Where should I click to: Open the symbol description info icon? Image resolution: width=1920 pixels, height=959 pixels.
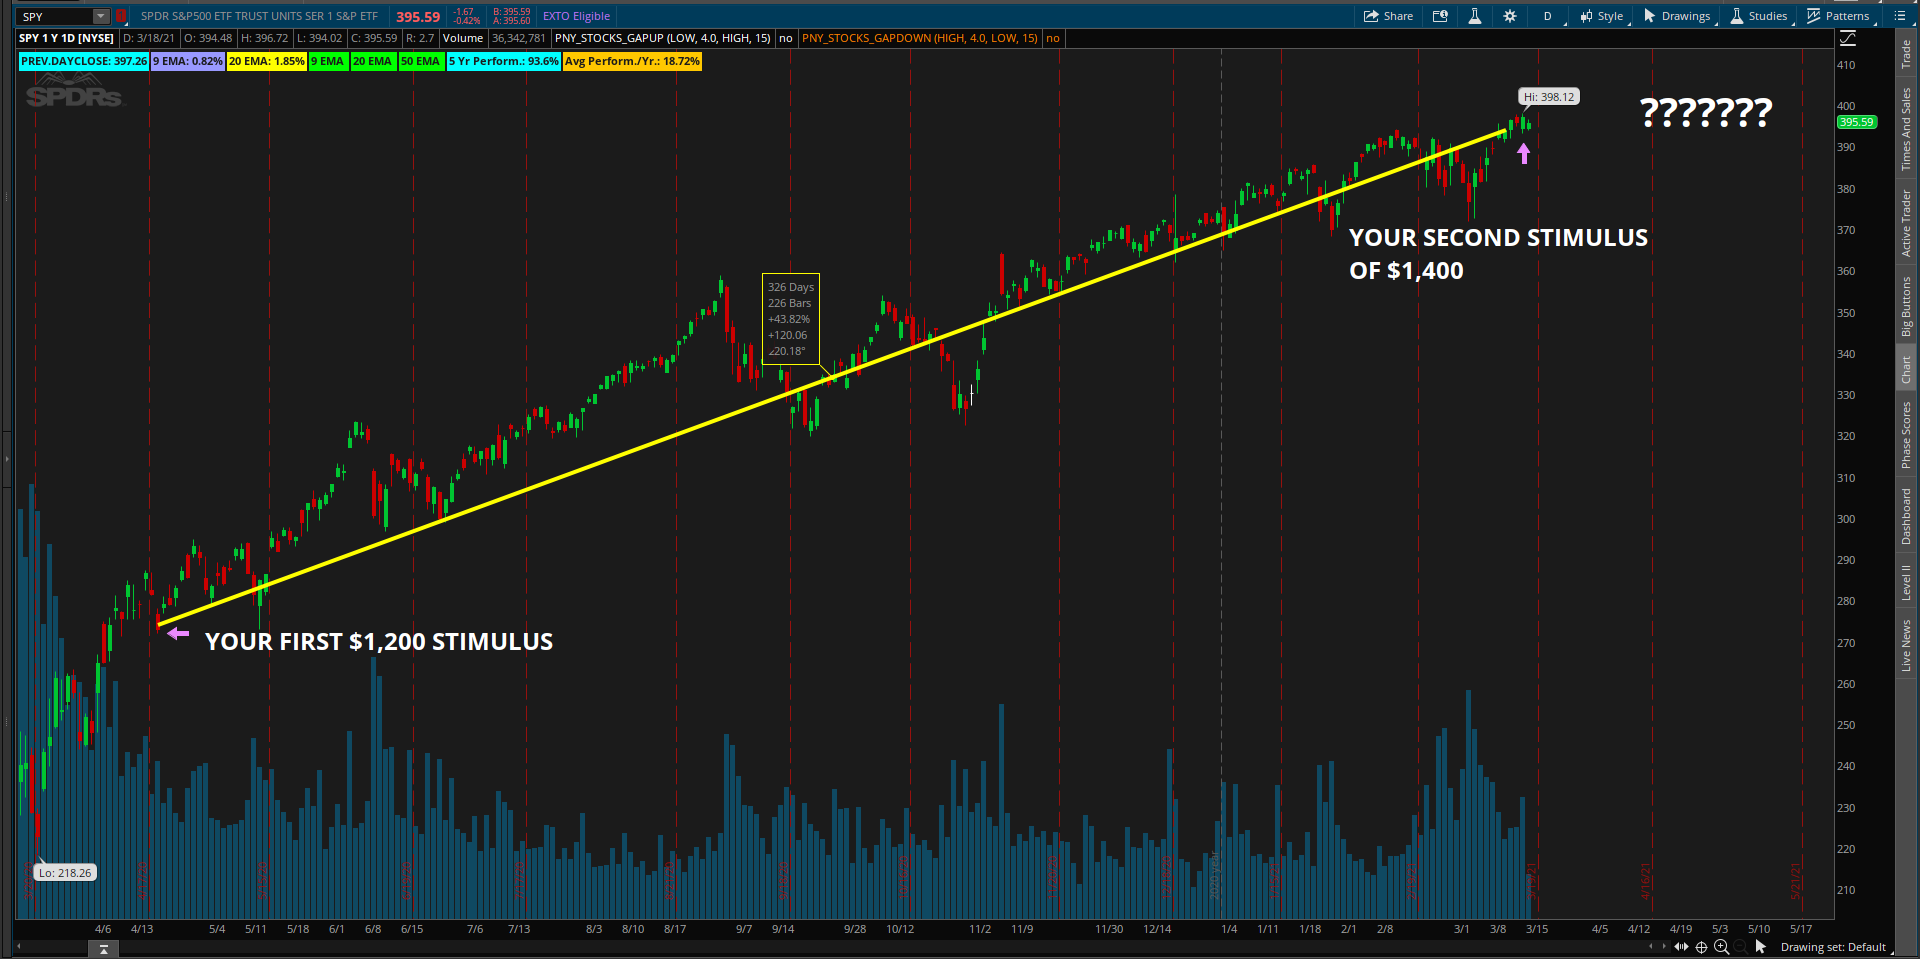tap(1440, 16)
